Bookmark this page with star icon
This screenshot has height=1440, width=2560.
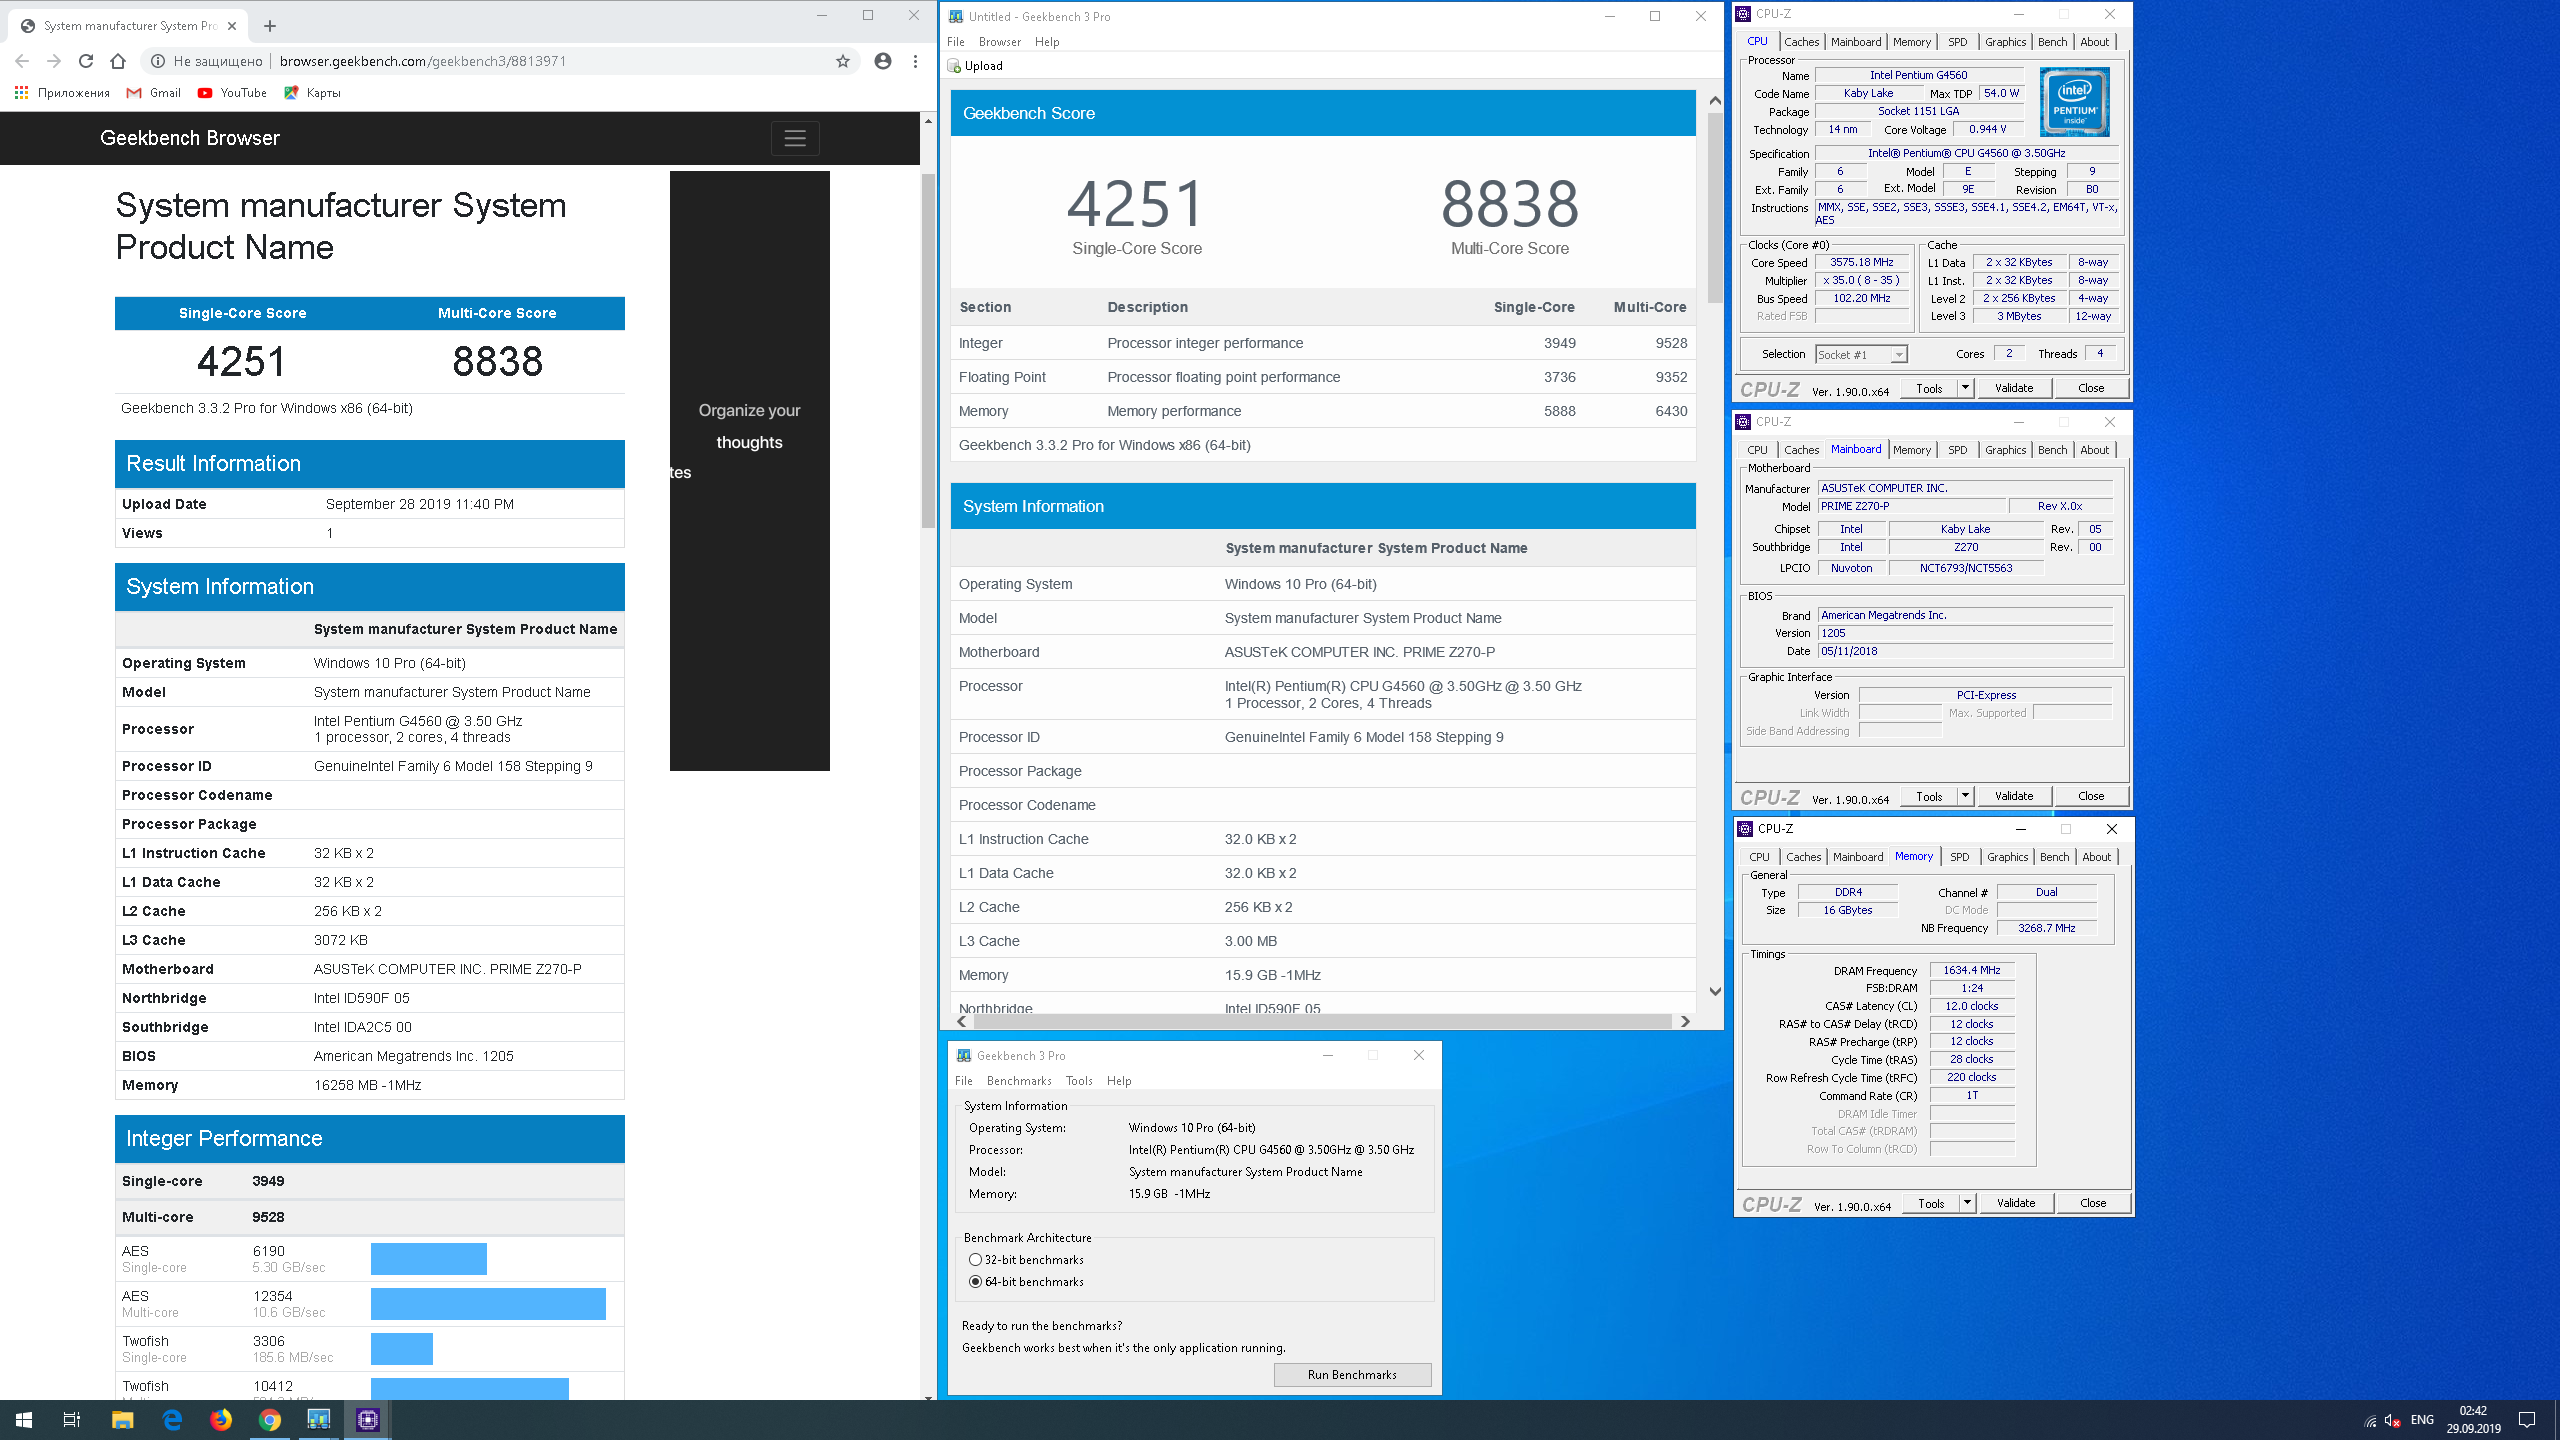tap(843, 61)
